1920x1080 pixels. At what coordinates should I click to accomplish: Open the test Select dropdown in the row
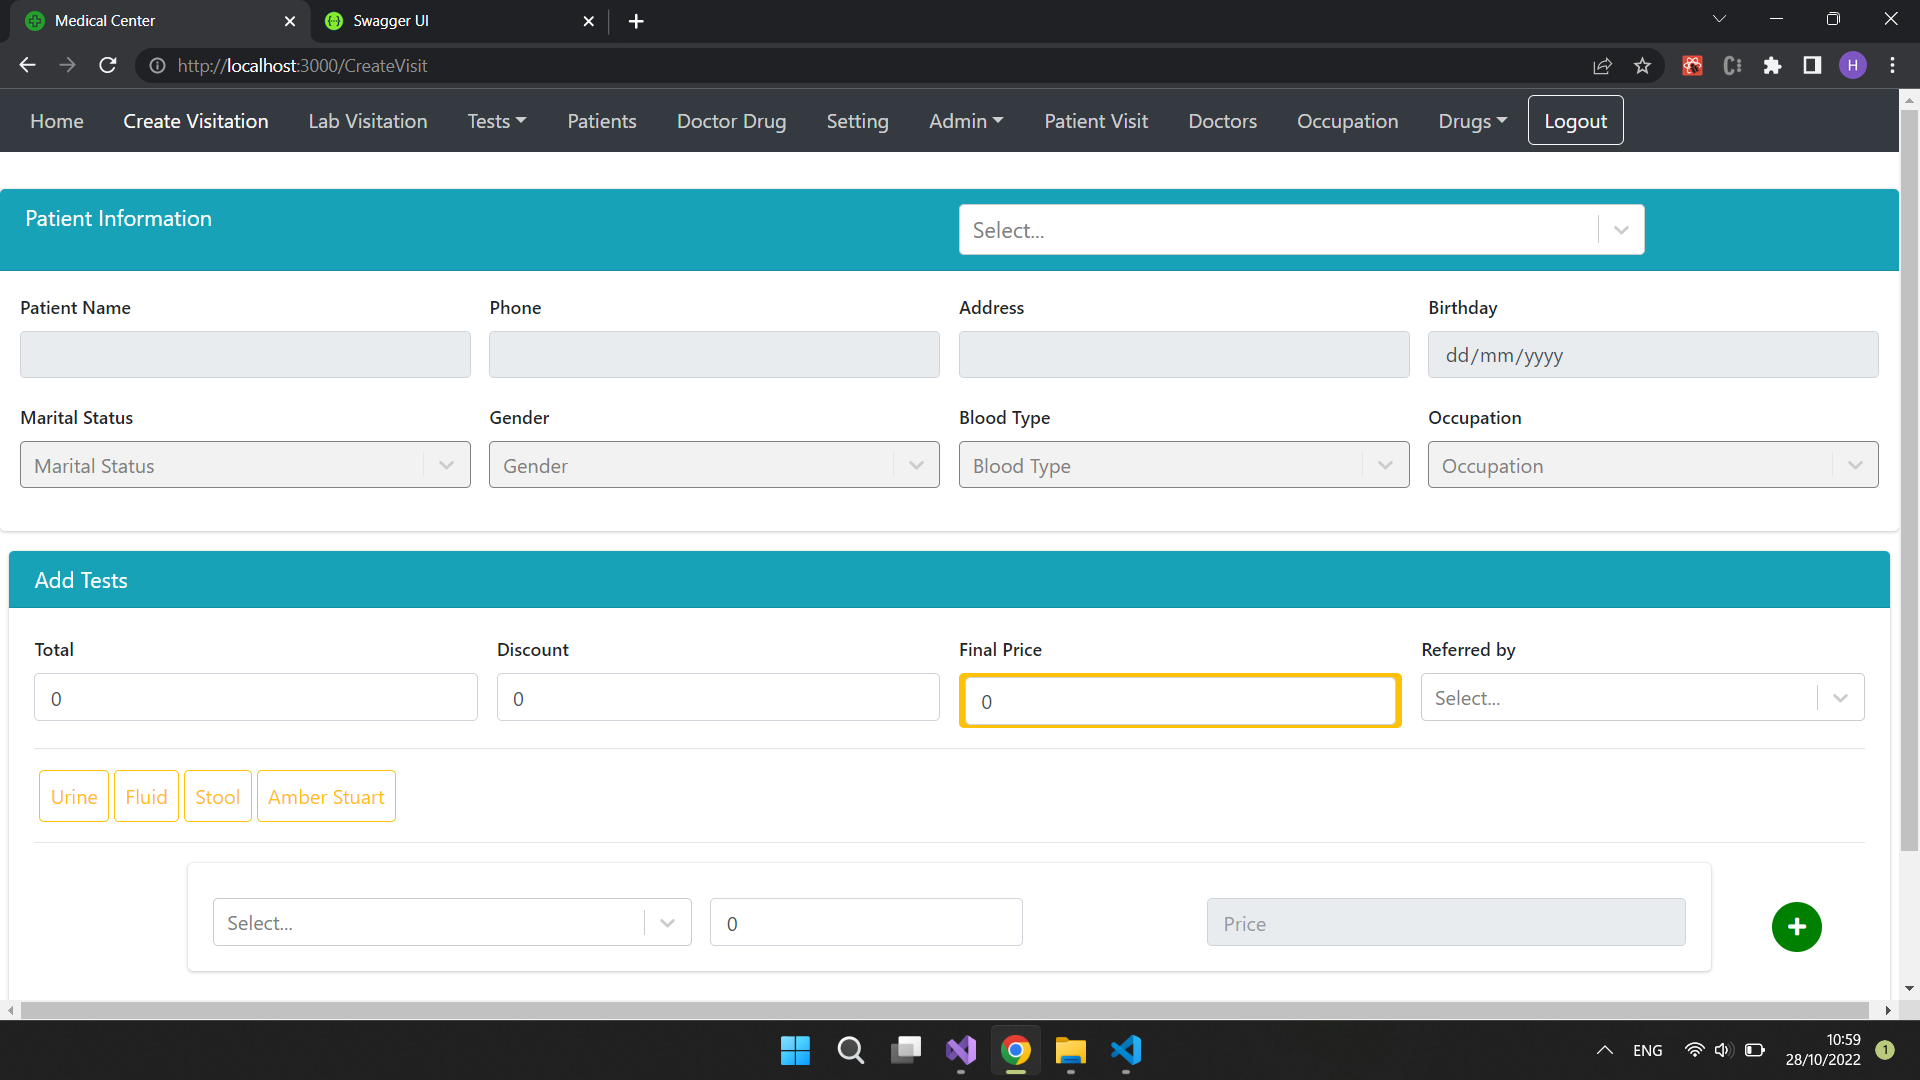tap(452, 922)
